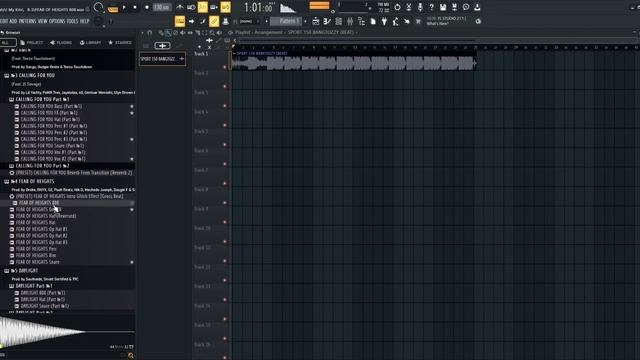Screen dimensions: 640x360
Task: Click the Stop button in the transport
Action: click(x=135, y=7)
